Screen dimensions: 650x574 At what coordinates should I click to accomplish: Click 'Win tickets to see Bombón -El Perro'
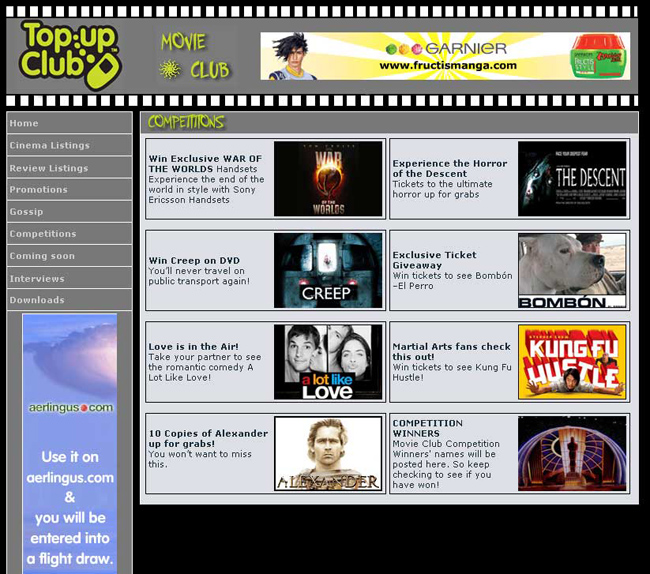[x=452, y=281]
